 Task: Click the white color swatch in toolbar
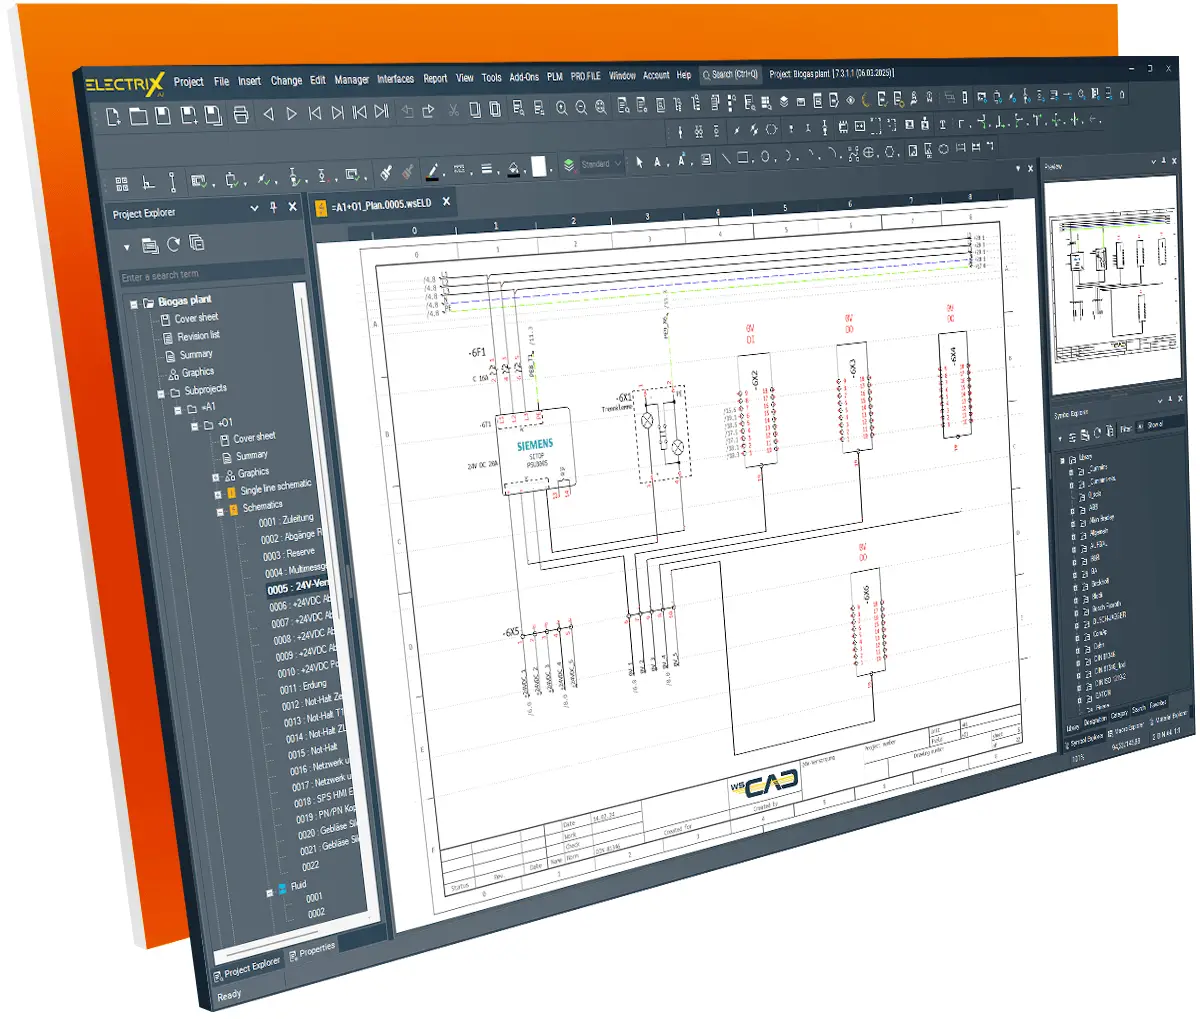click(x=541, y=167)
